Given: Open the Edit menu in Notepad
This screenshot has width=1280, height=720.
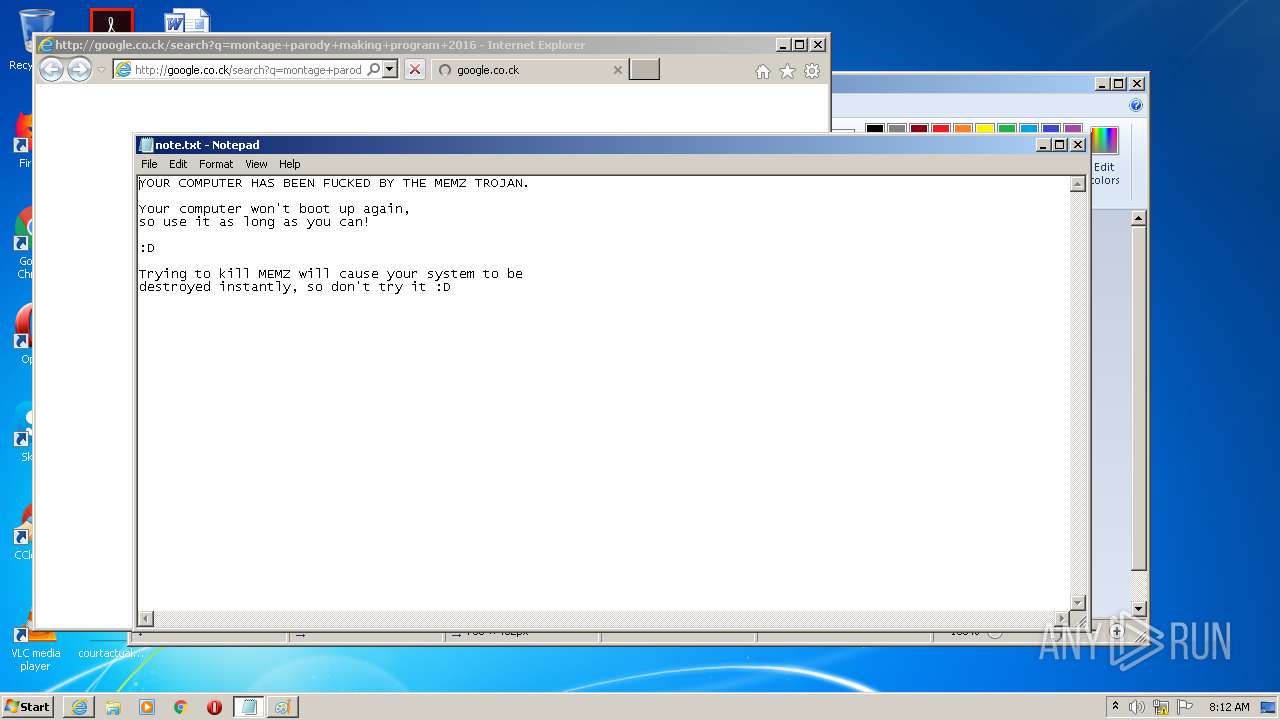Looking at the screenshot, I should tap(178, 164).
